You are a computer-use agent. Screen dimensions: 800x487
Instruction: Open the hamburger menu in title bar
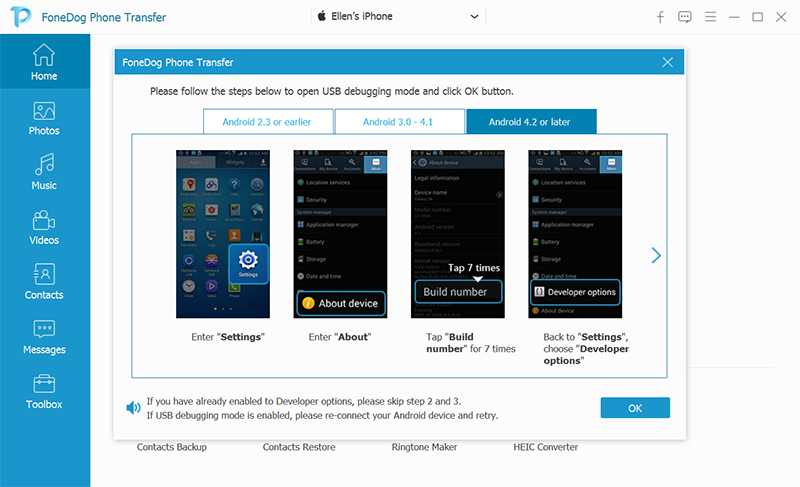710,17
